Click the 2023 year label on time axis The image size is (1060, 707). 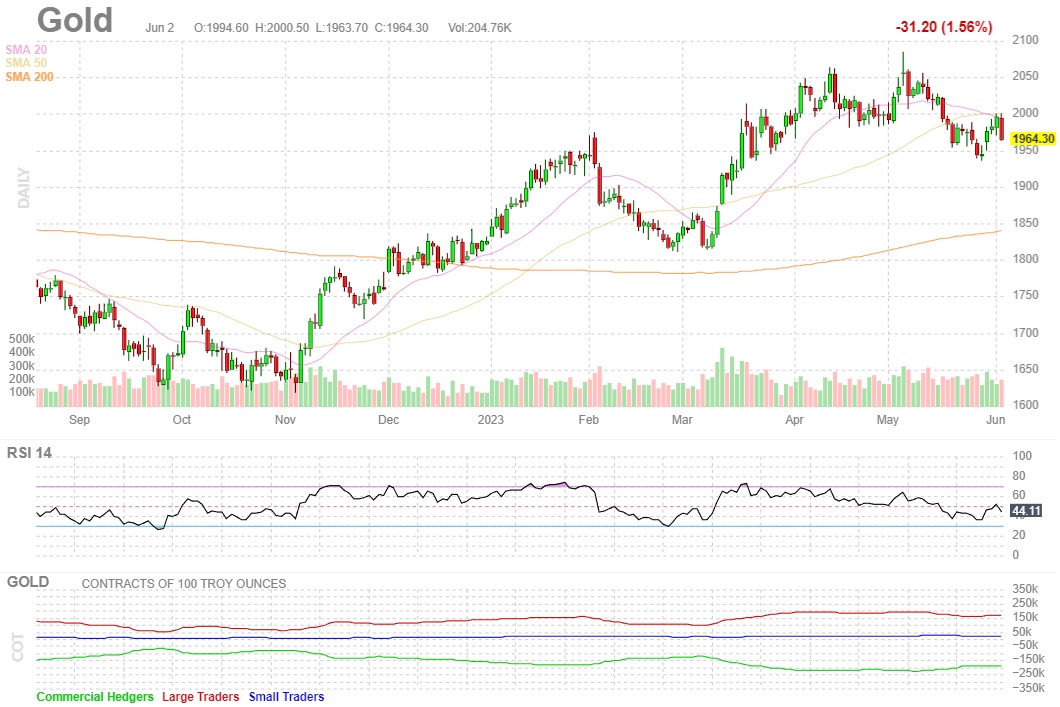click(x=491, y=420)
